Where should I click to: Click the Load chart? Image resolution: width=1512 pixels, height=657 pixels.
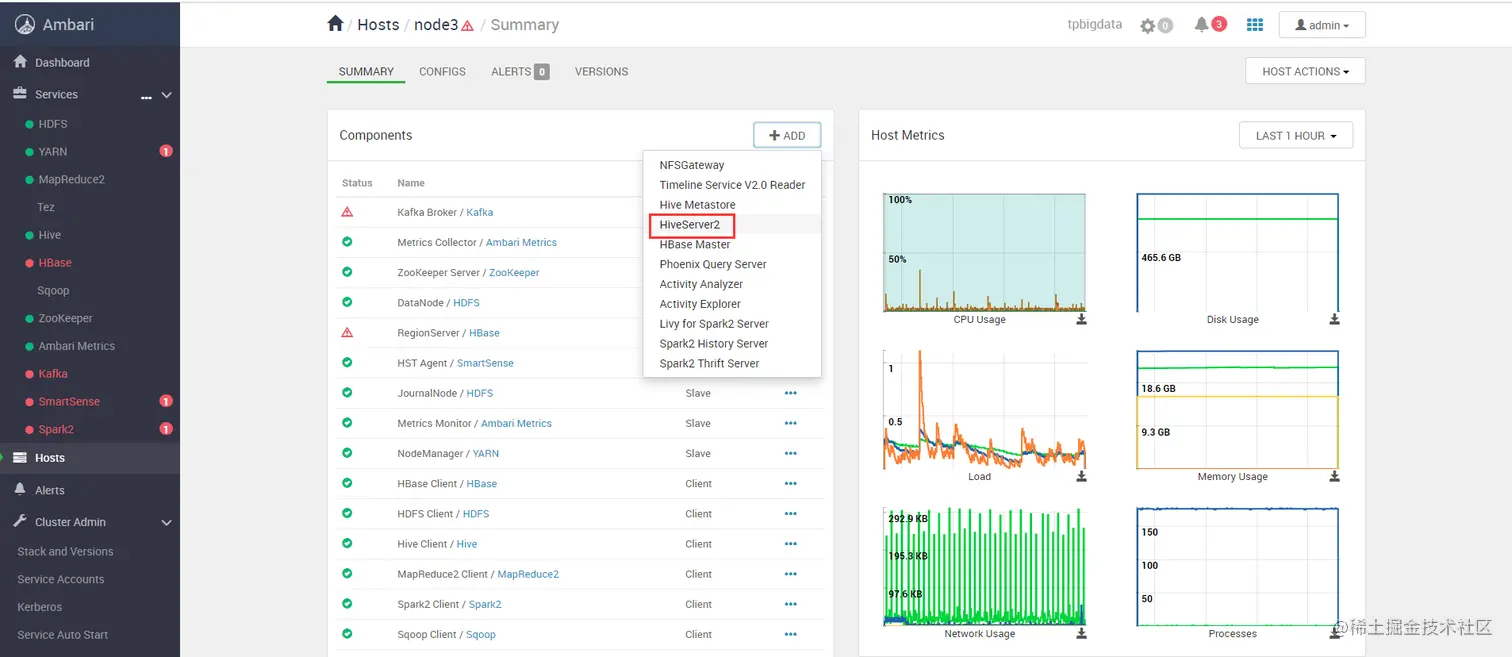(984, 410)
